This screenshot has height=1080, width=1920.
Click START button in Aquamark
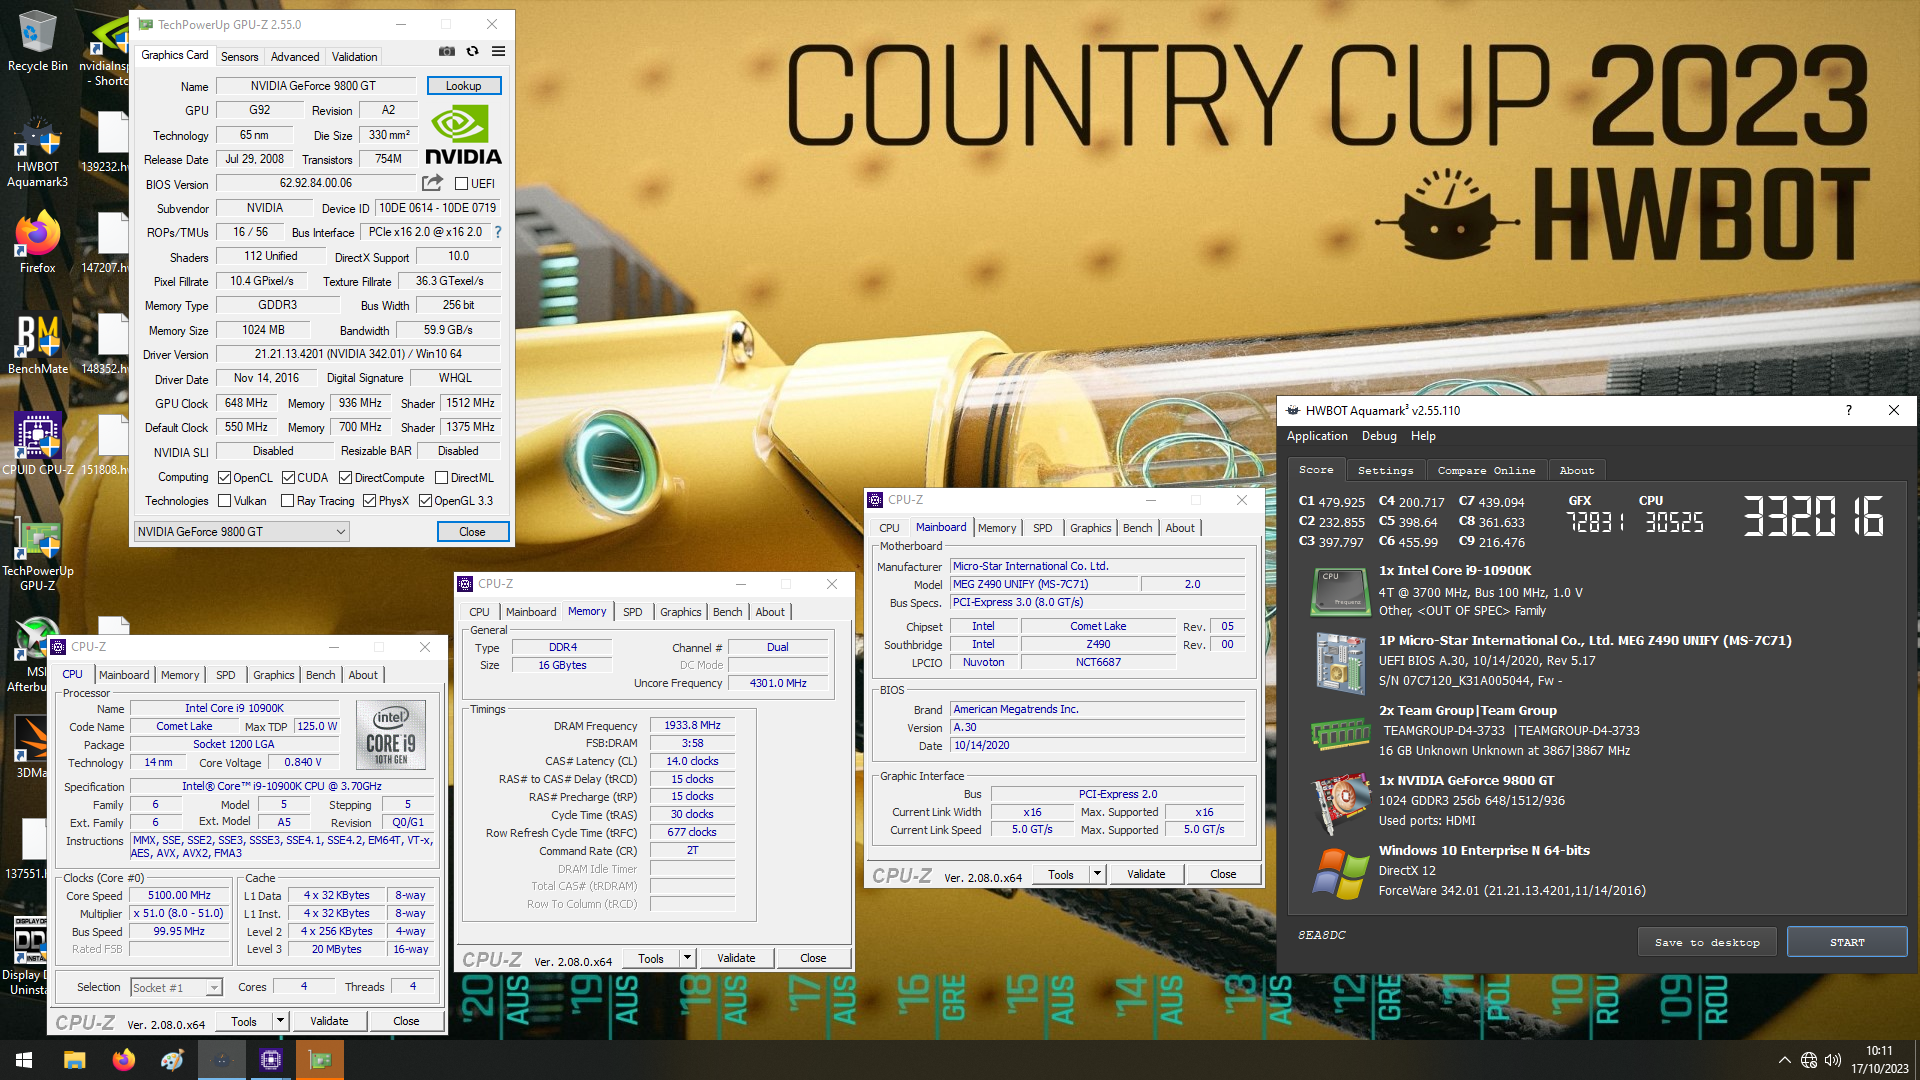click(x=1847, y=942)
